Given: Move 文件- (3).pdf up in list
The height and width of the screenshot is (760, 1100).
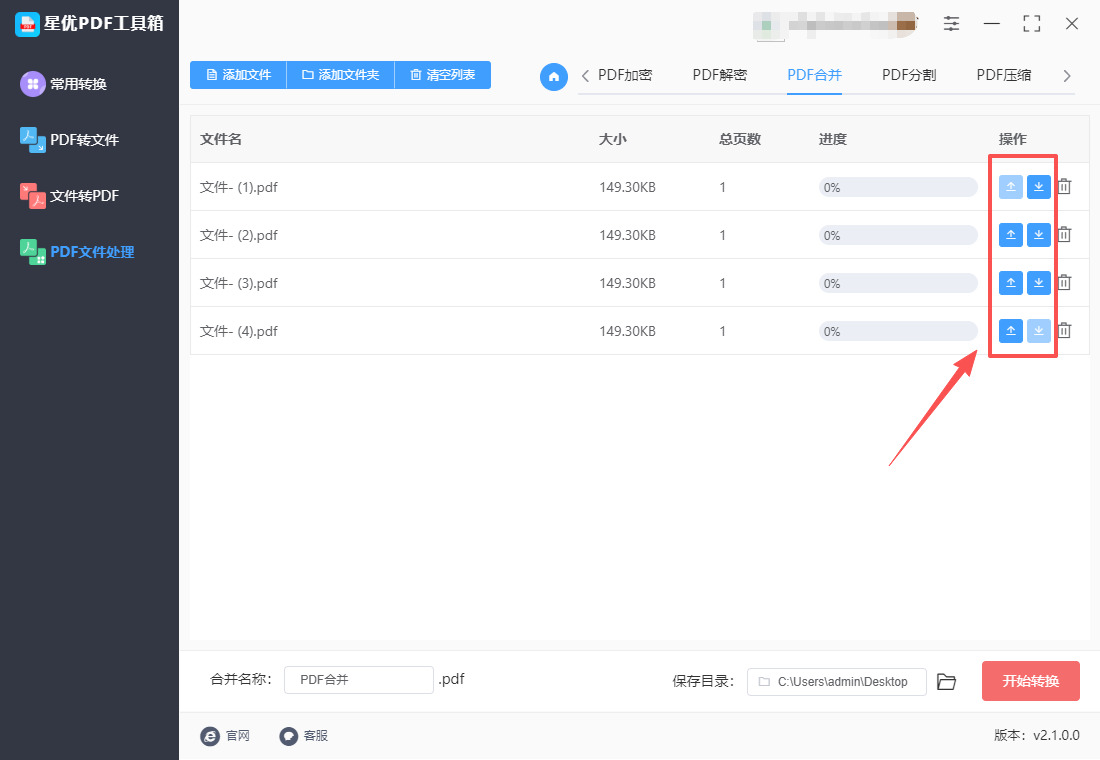Looking at the screenshot, I should pos(1010,283).
